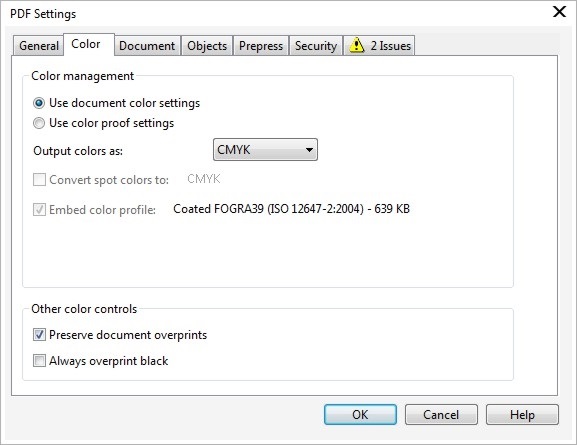Confirm settings with OK button

[x=360, y=414]
